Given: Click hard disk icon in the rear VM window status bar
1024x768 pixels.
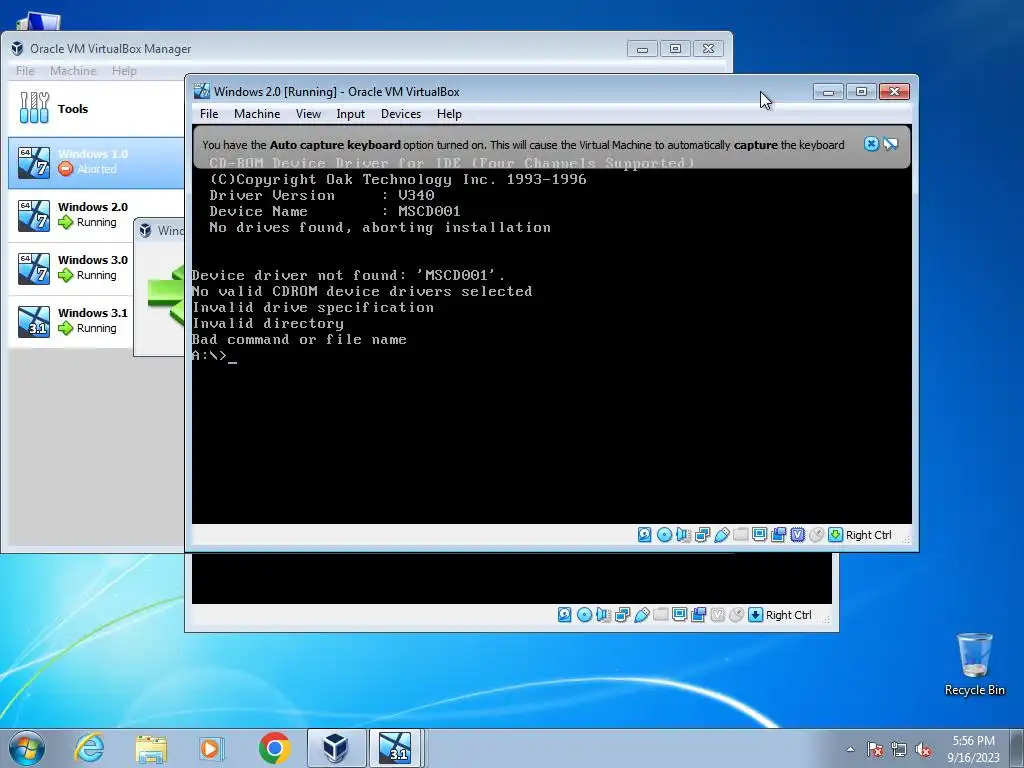Looking at the screenshot, I should pyautogui.click(x=565, y=615).
